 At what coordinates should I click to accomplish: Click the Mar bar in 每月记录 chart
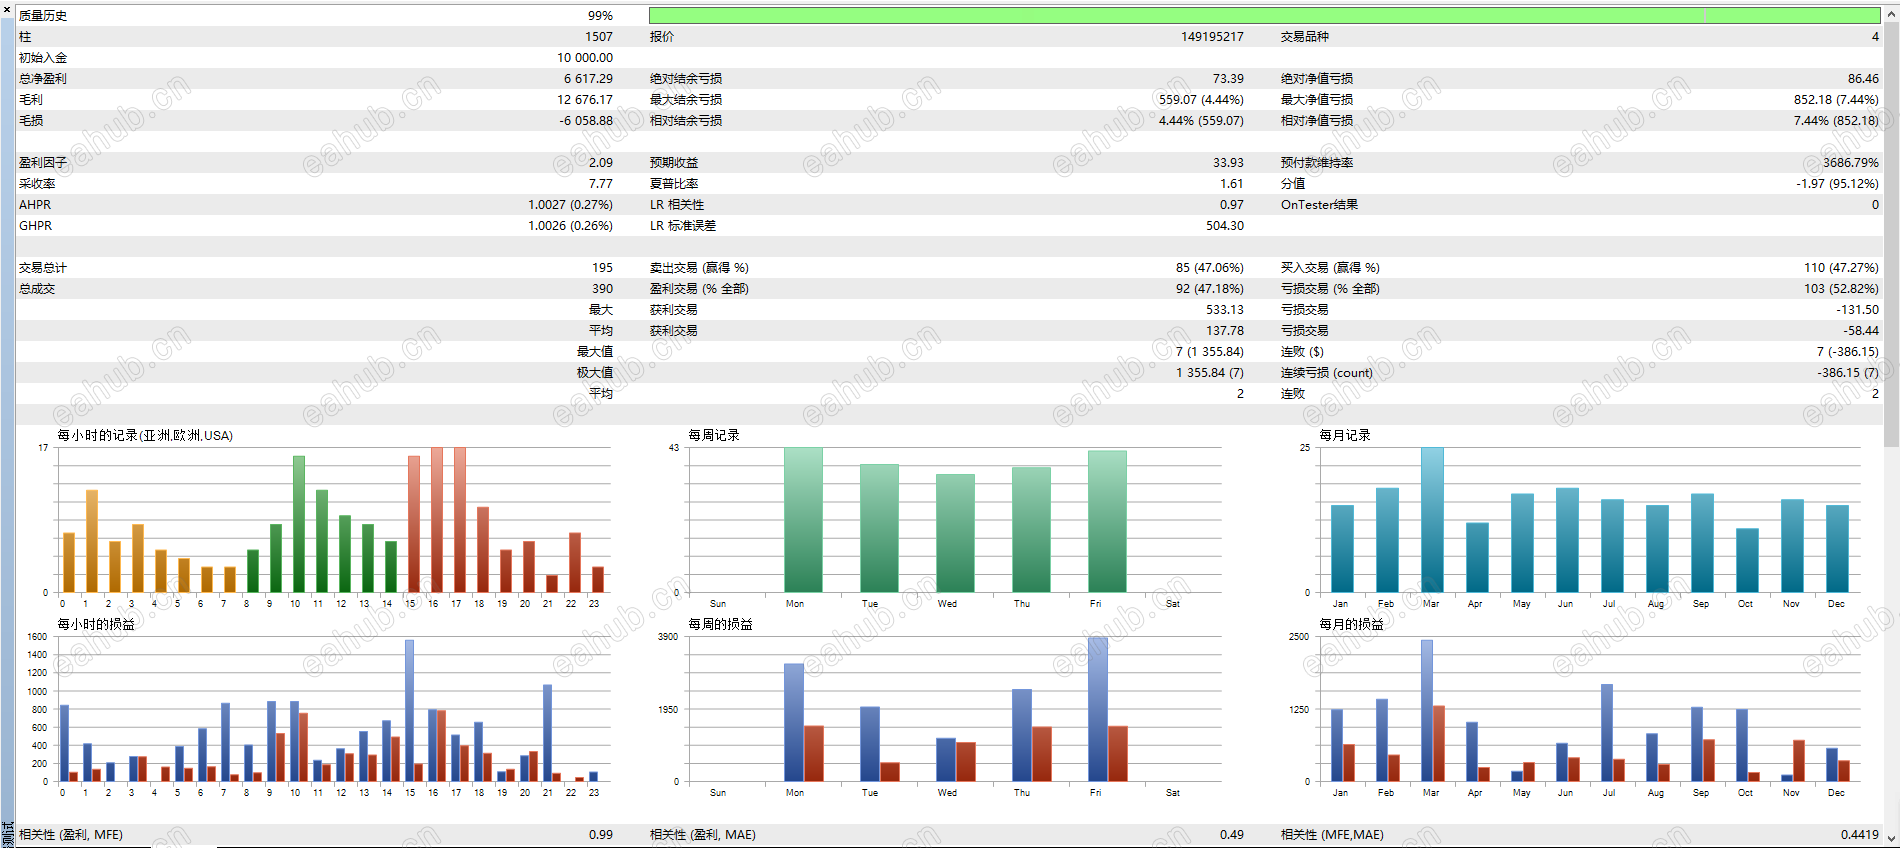coord(1432,520)
